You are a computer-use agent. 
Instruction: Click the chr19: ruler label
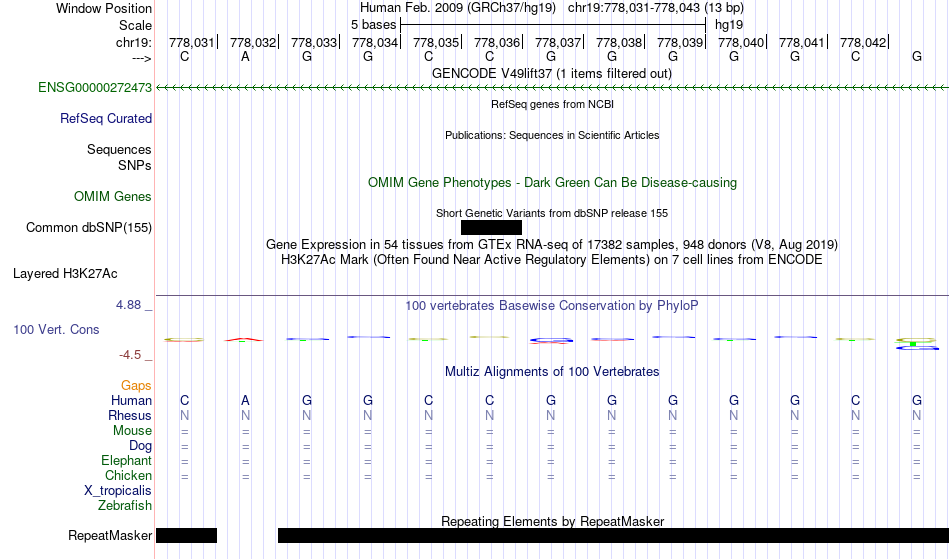point(134,42)
